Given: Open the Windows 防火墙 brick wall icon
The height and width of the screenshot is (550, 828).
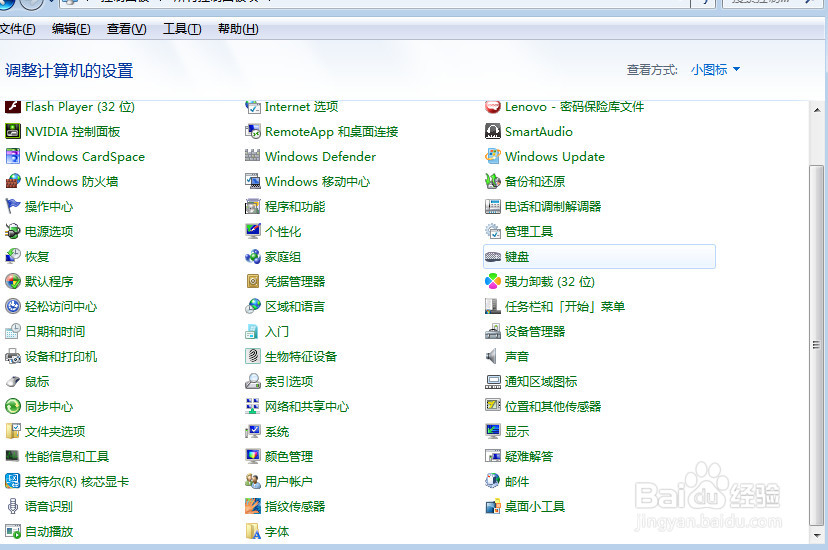Looking at the screenshot, I should pos(13,181).
